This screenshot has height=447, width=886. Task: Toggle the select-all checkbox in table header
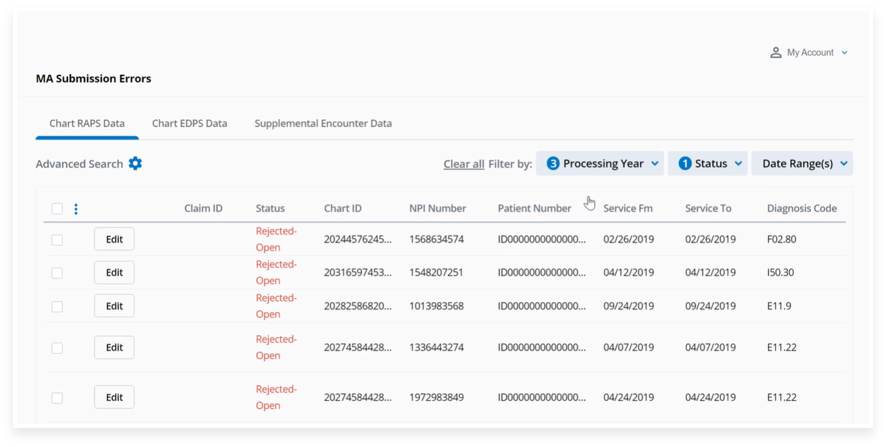tap(57, 209)
